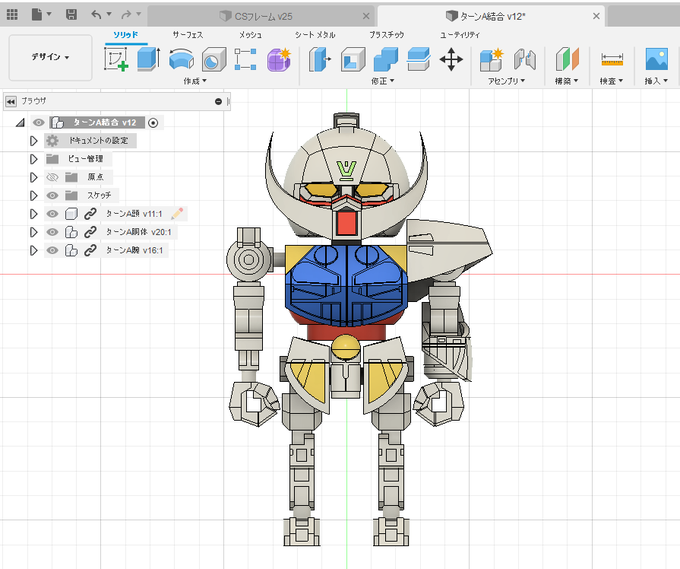
Task: Open the 挿入 dropdown menu
Action: point(656,81)
